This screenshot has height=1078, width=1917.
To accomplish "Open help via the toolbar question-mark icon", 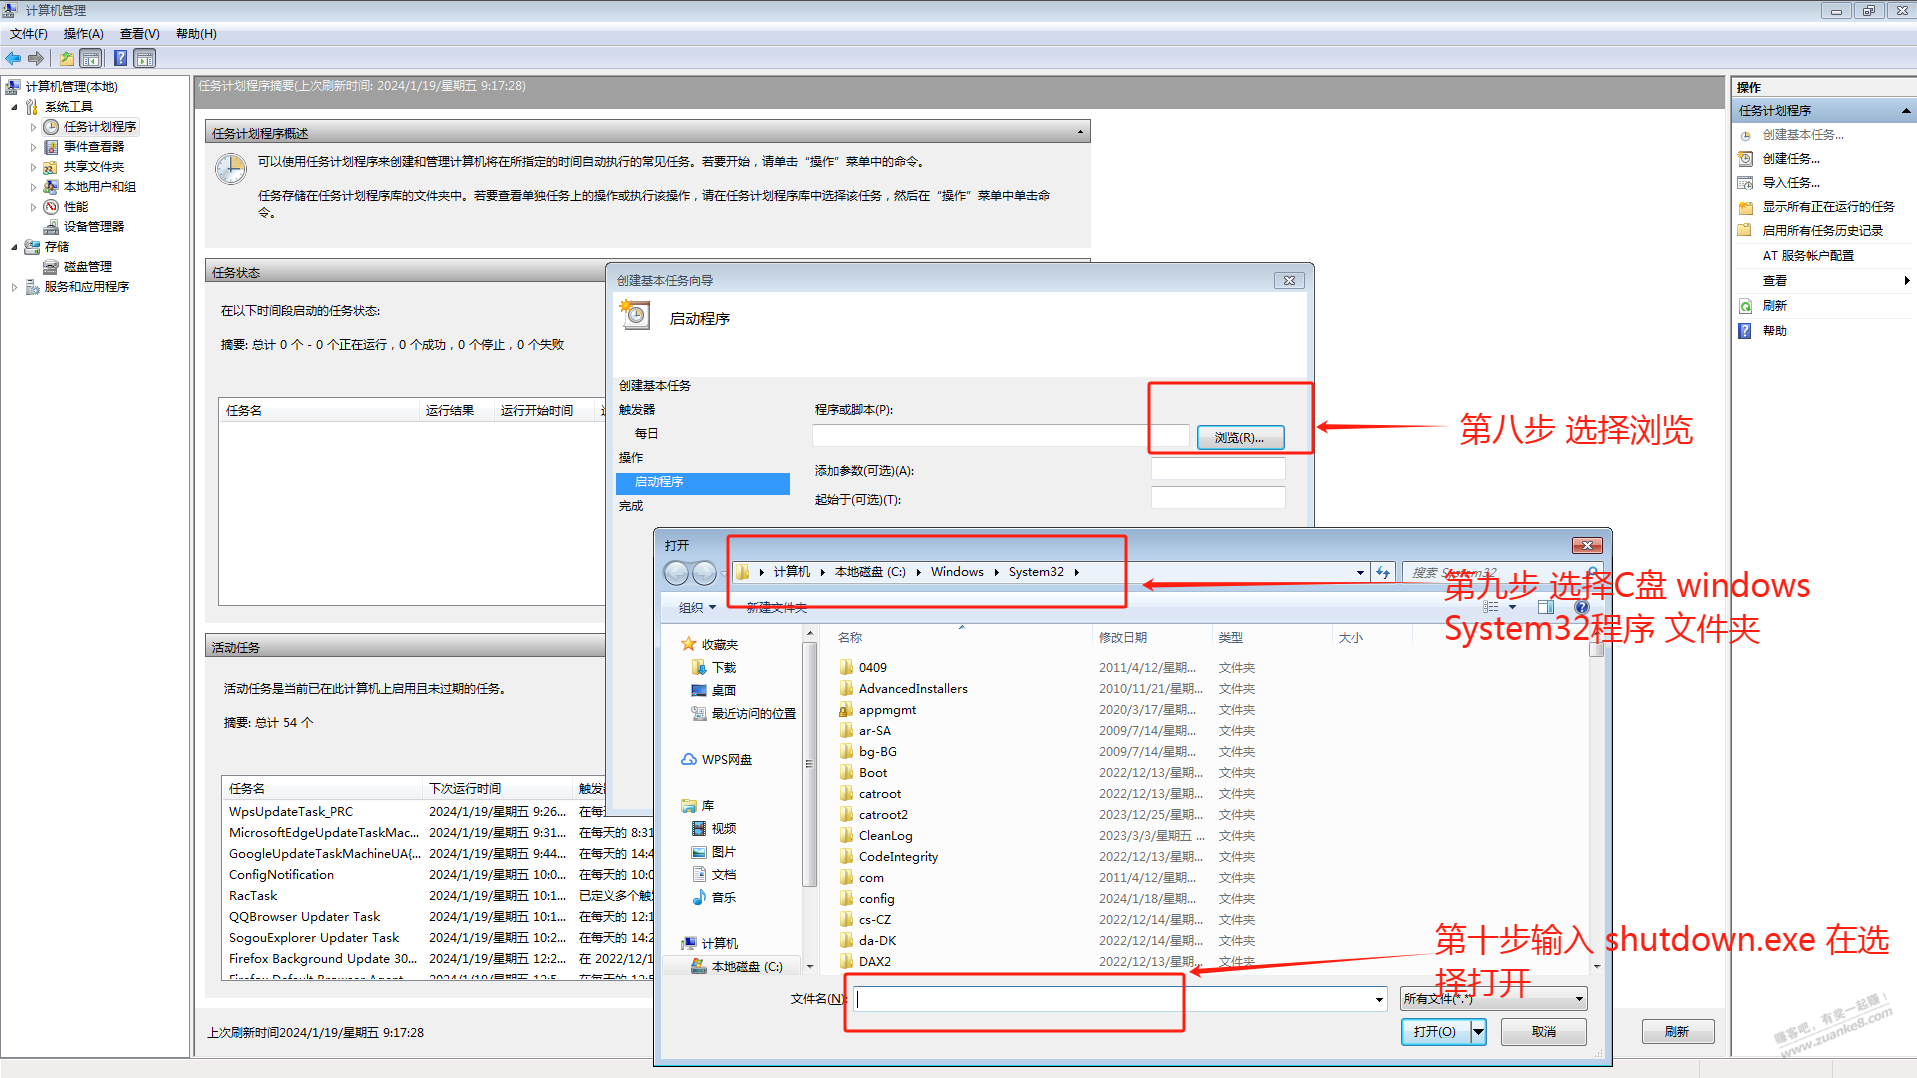I will click(x=120, y=58).
